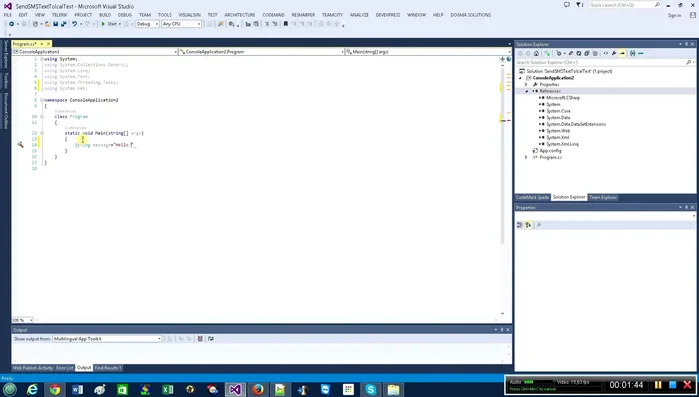Toggle the highlighted Preview Selected Items icon

click(622, 53)
